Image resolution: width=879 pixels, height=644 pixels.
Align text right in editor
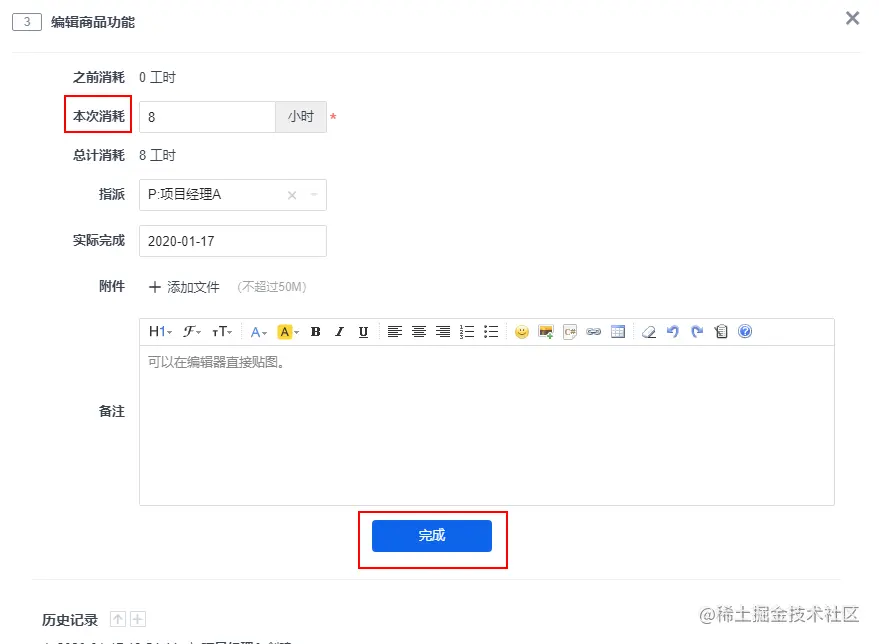pyautogui.click(x=443, y=332)
